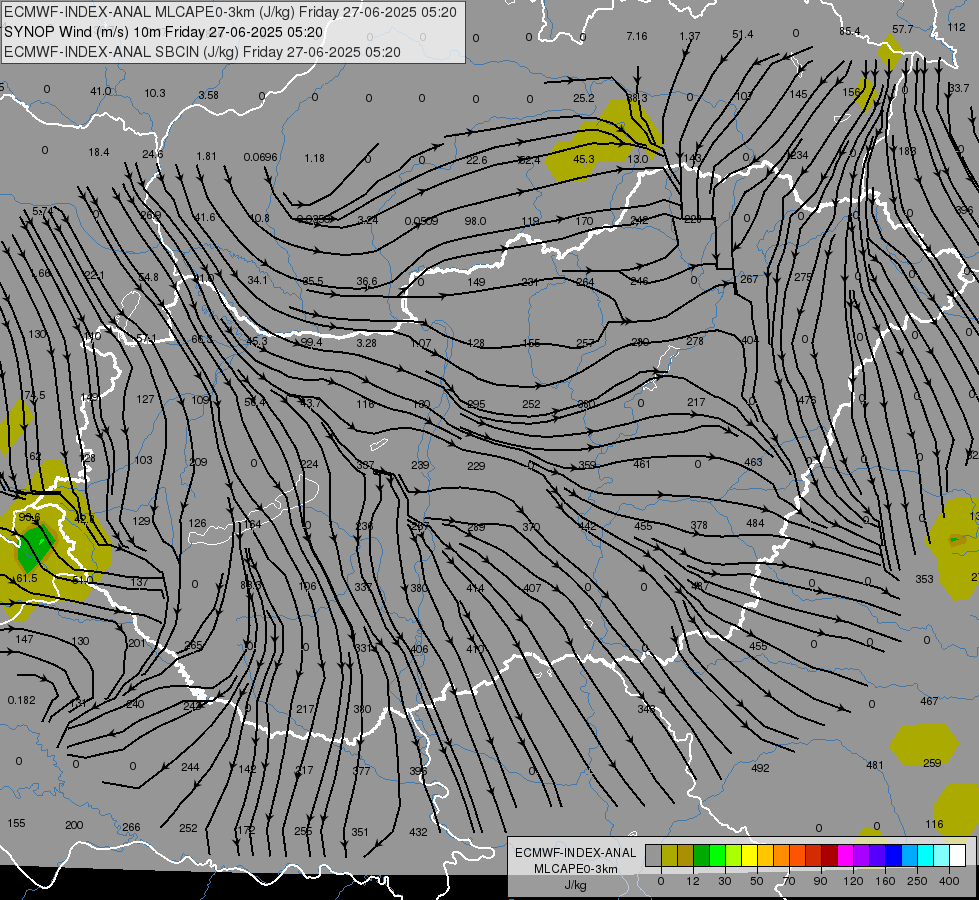The height and width of the screenshot is (900, 979).
Task: Click the map value 98.0
Action: click(x=475, y=221)
